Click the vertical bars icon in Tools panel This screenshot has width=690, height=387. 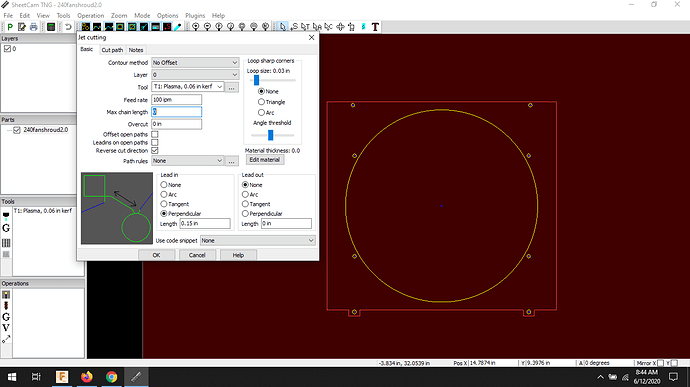(6, 243)
